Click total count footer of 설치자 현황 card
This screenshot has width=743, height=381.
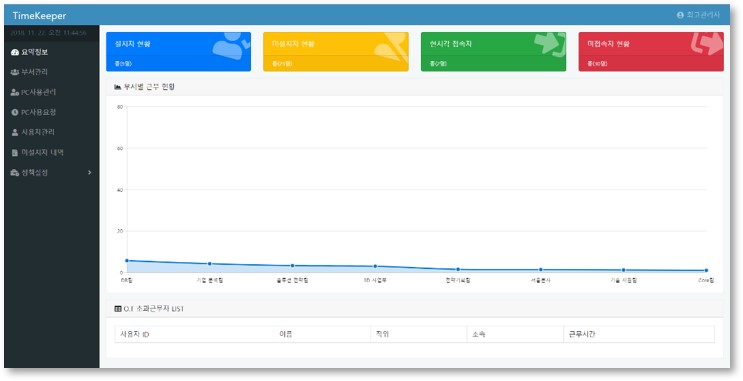tap(178, 64)
